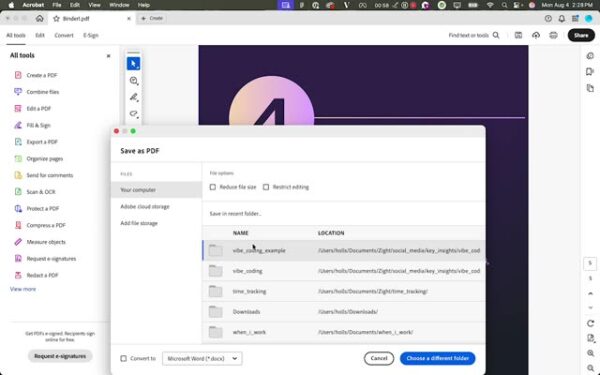
Task: Select the Binder1.pdf document tab
Action: 92,18
